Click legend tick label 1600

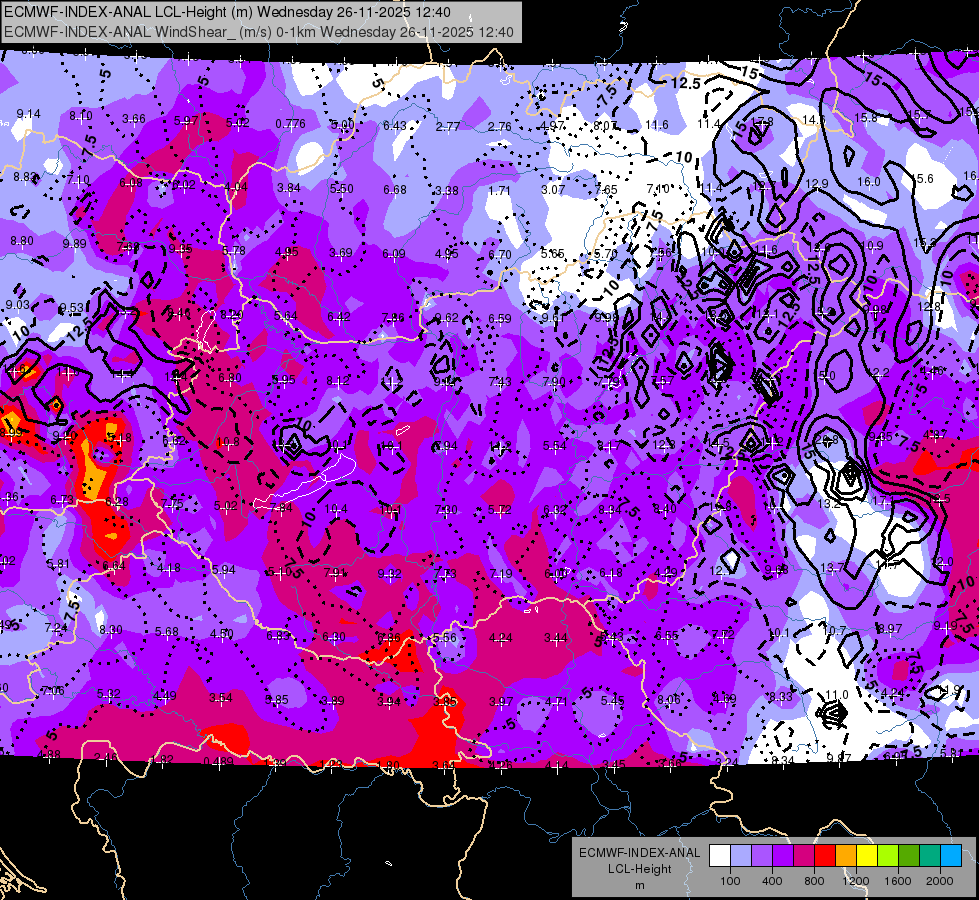tap(898, 881)
